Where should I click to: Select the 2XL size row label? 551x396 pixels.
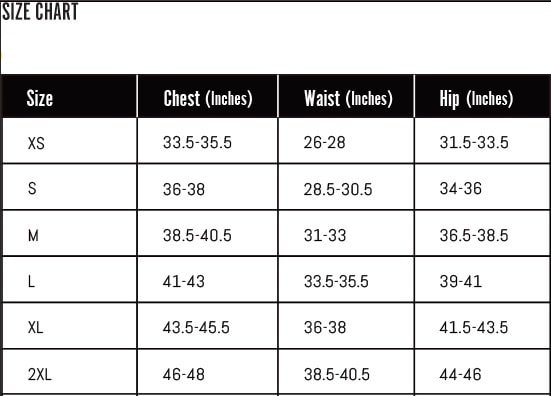point(40,375)
